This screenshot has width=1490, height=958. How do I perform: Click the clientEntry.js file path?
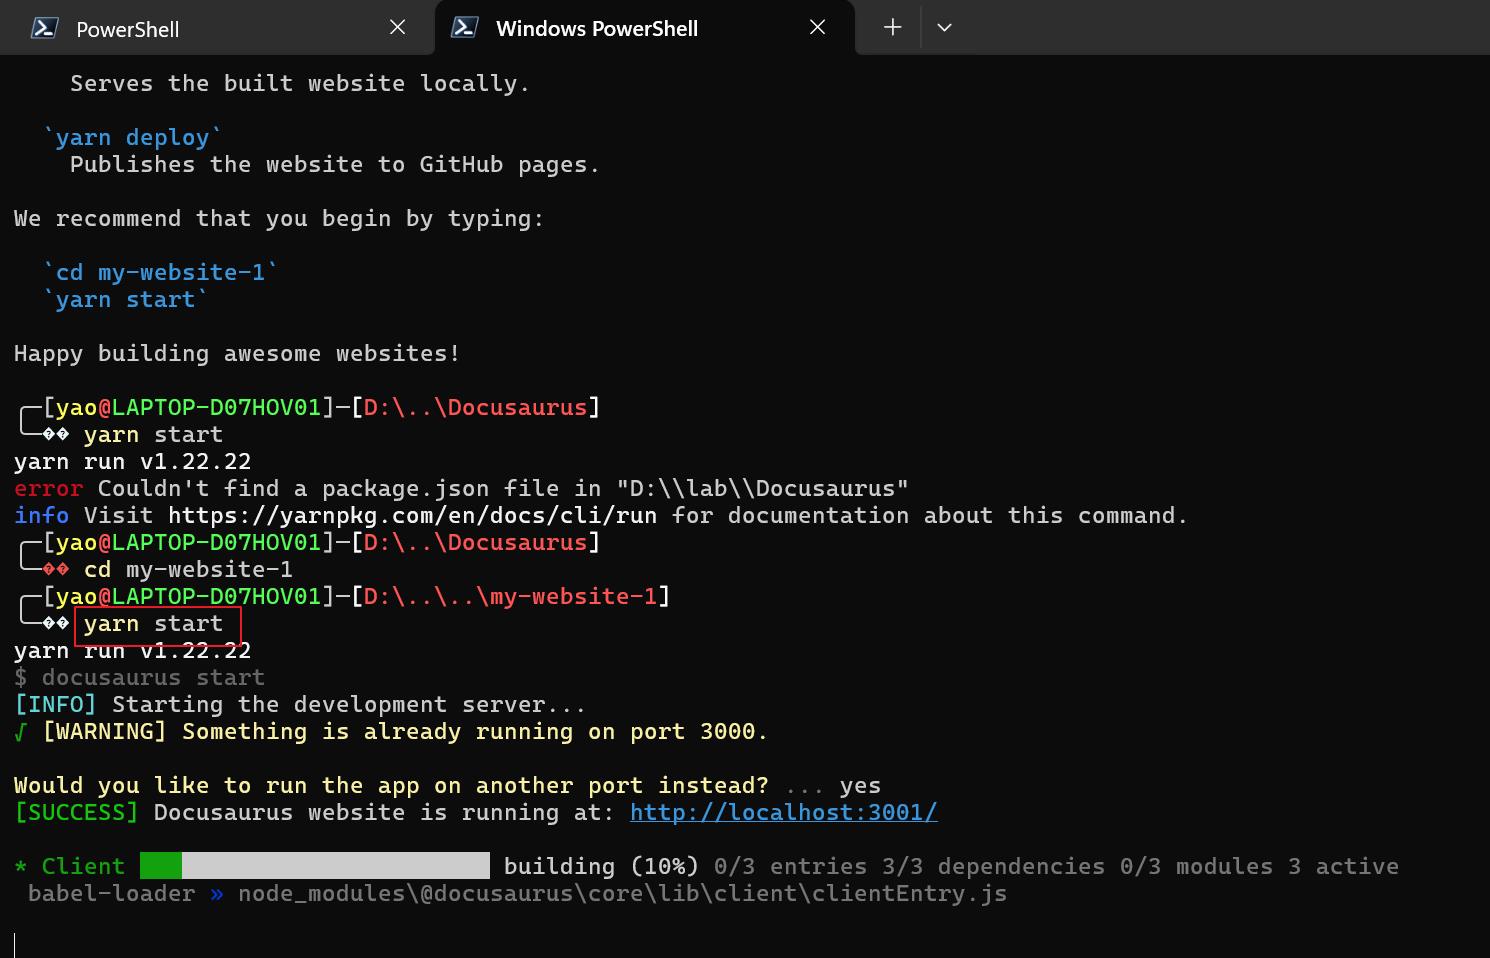coord(622,893)
